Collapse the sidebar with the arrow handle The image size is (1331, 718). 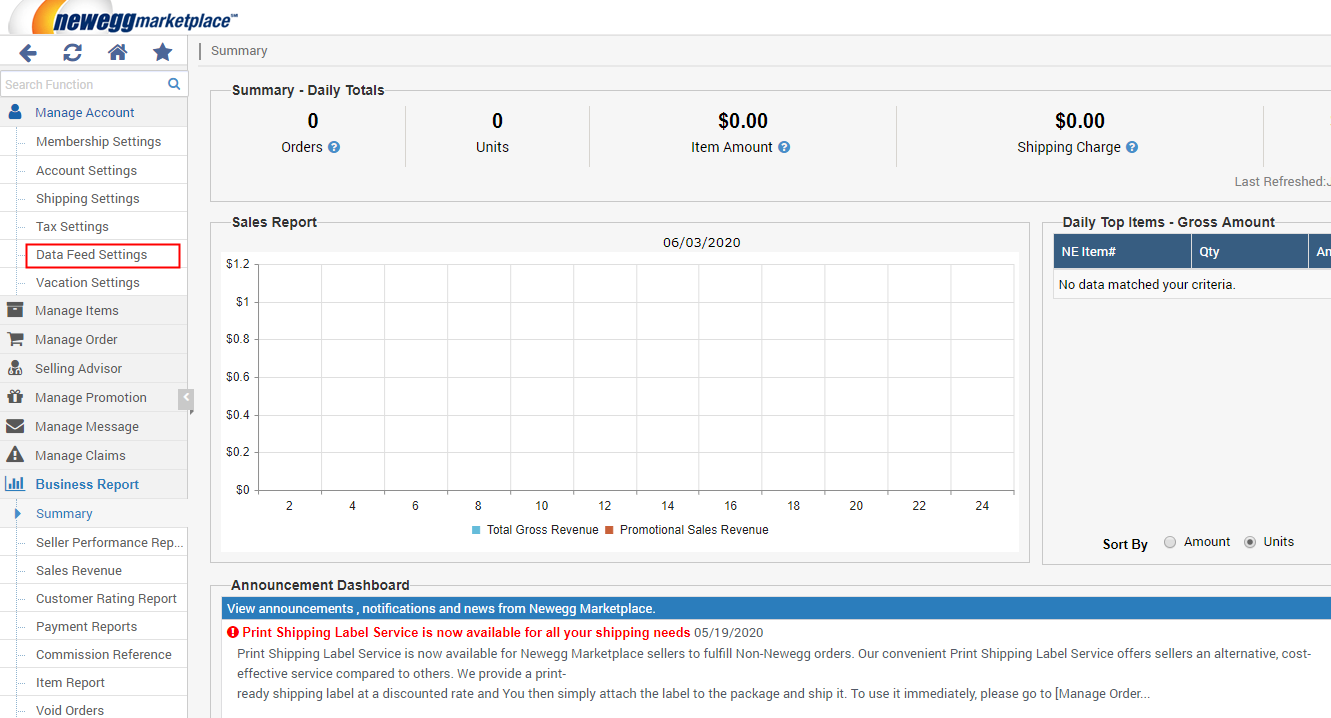point(186,400)
